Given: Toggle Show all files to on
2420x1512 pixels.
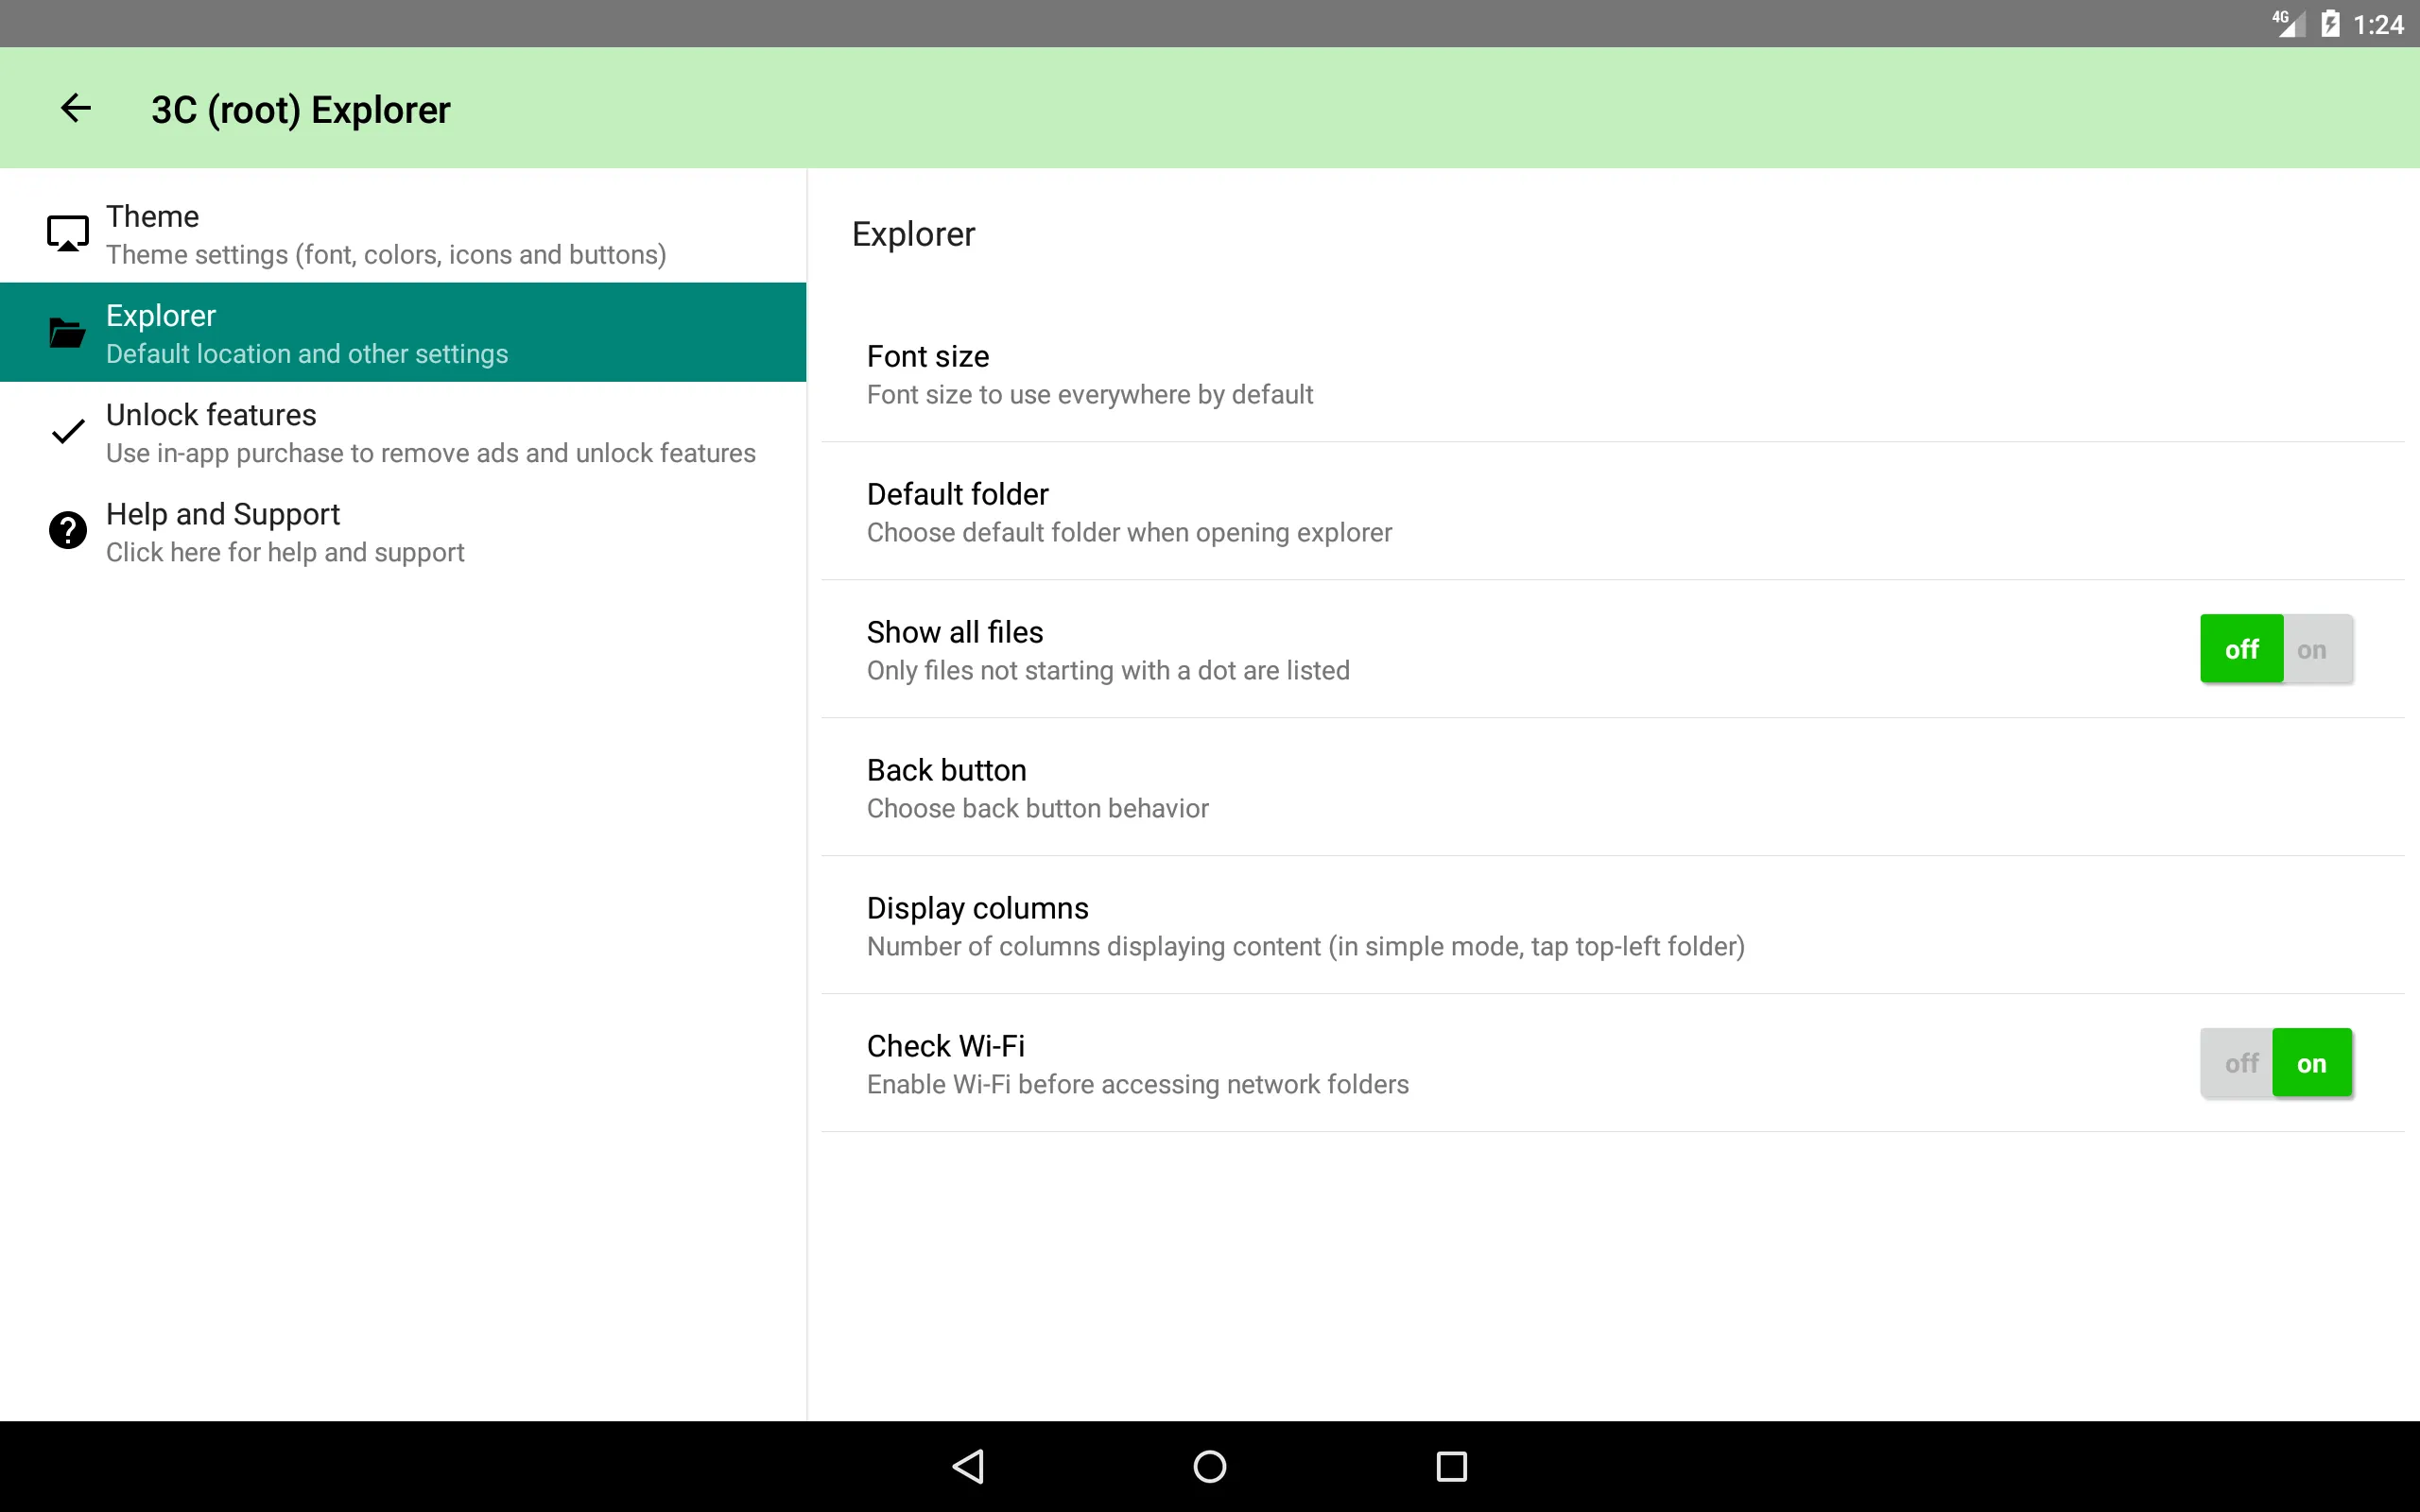Looking at the screenshot, I should [2312, 648].
